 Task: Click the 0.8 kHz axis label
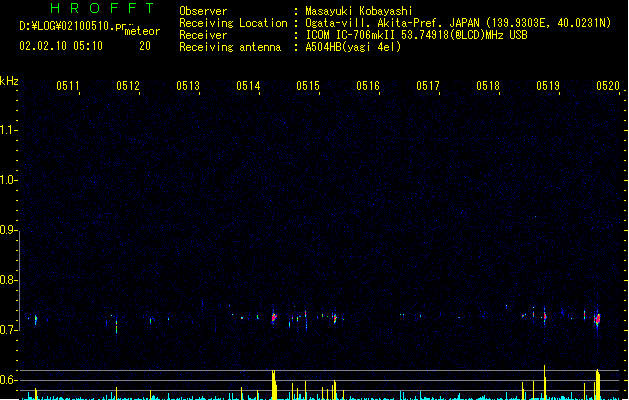[8, 280]
